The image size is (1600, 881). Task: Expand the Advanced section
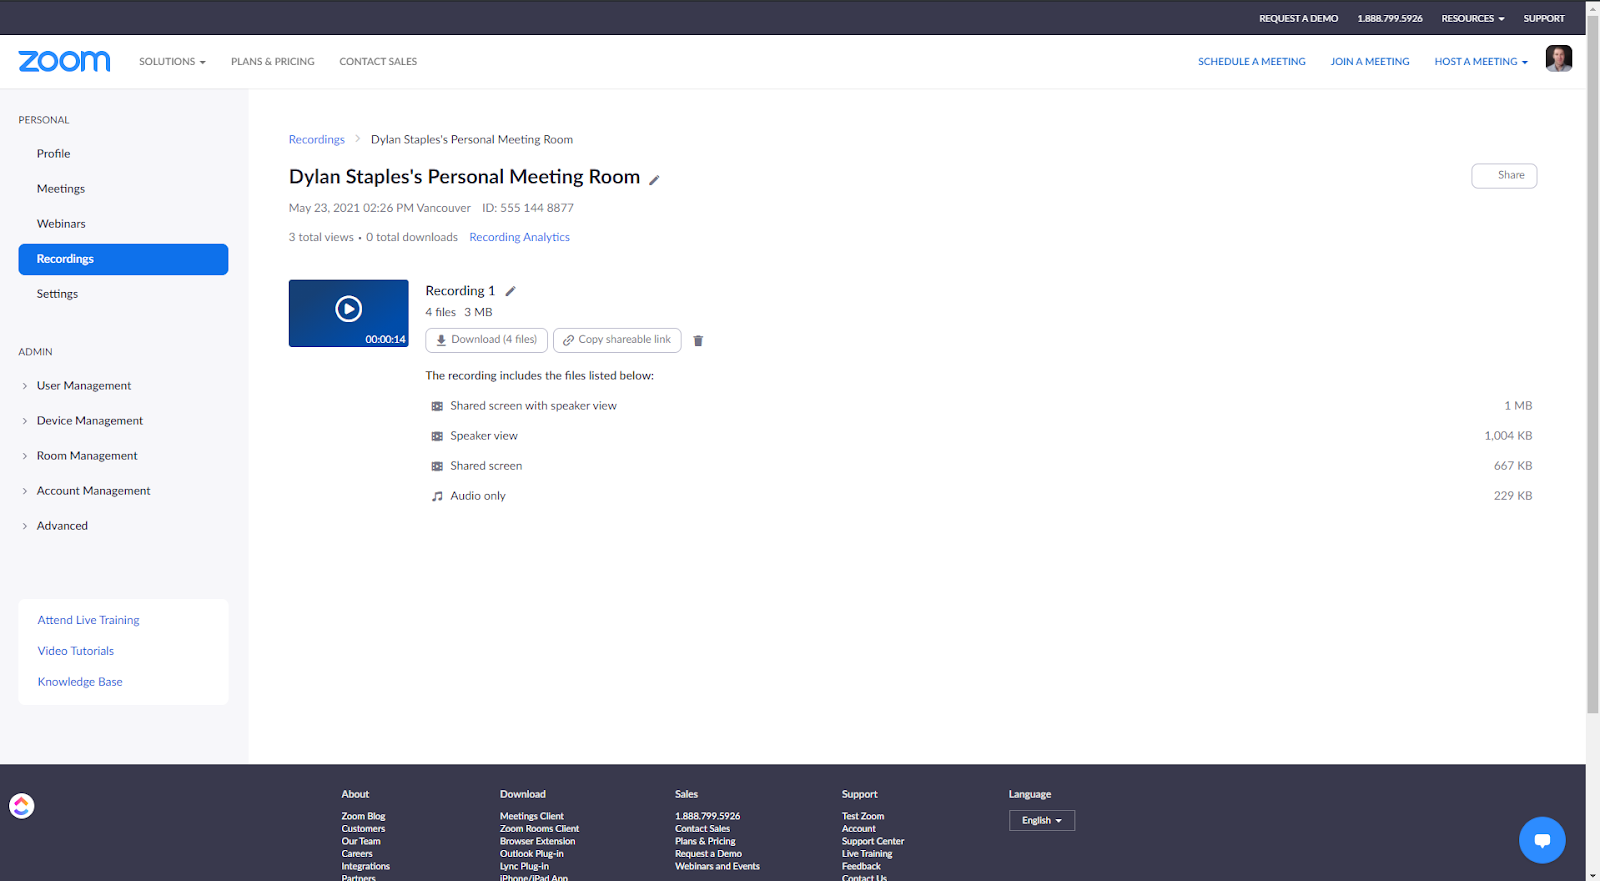[62, 526]
